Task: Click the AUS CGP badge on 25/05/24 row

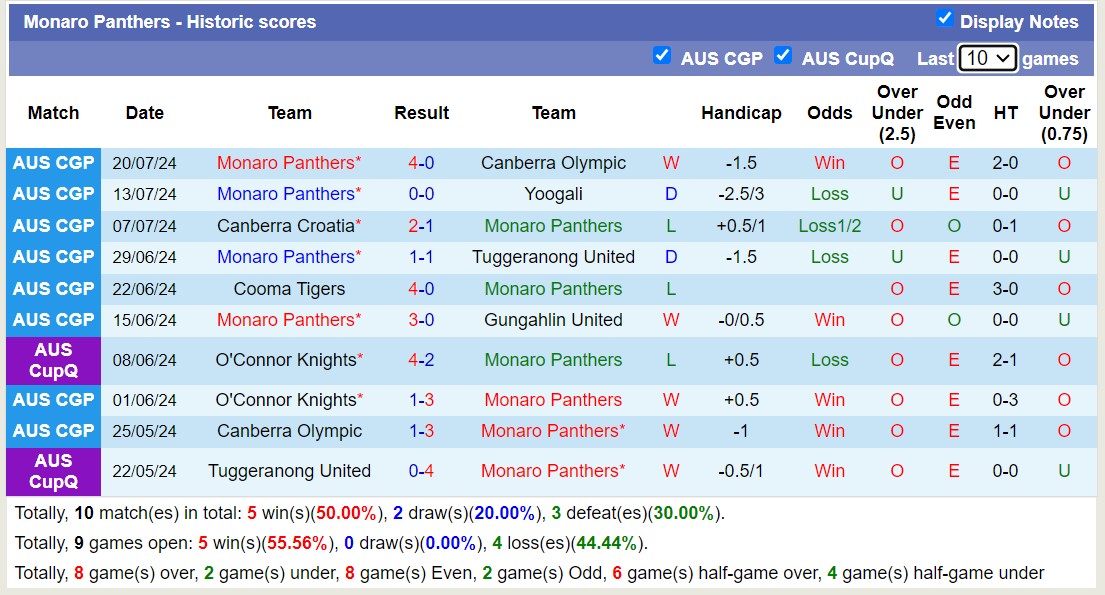Action: [53, 431]
